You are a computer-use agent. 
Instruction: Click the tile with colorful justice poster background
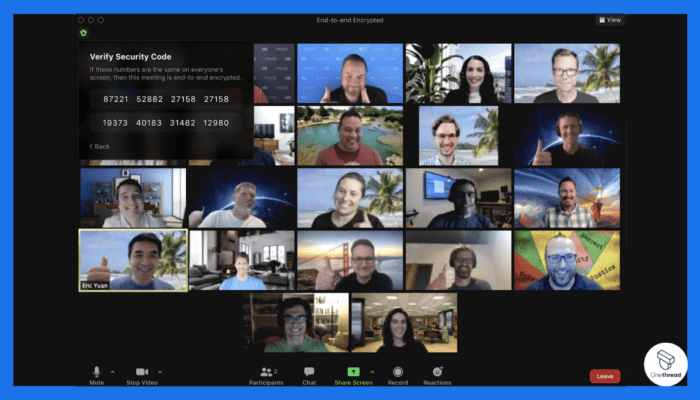coord(566,260)
